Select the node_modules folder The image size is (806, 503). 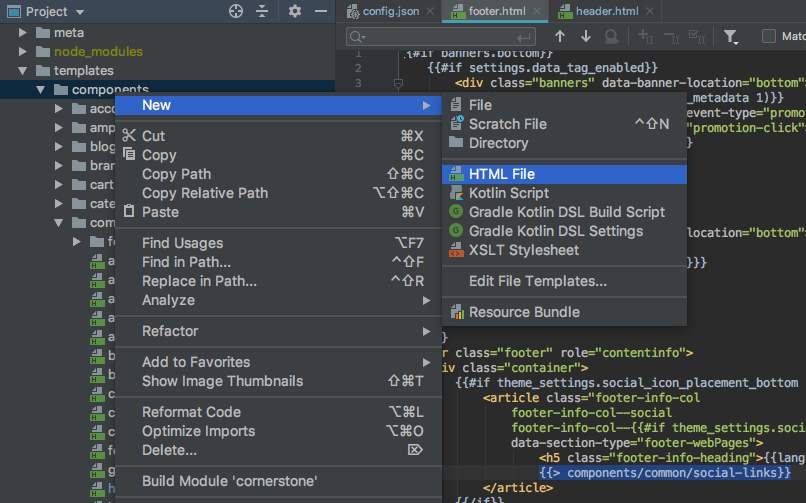click(98, 51)
